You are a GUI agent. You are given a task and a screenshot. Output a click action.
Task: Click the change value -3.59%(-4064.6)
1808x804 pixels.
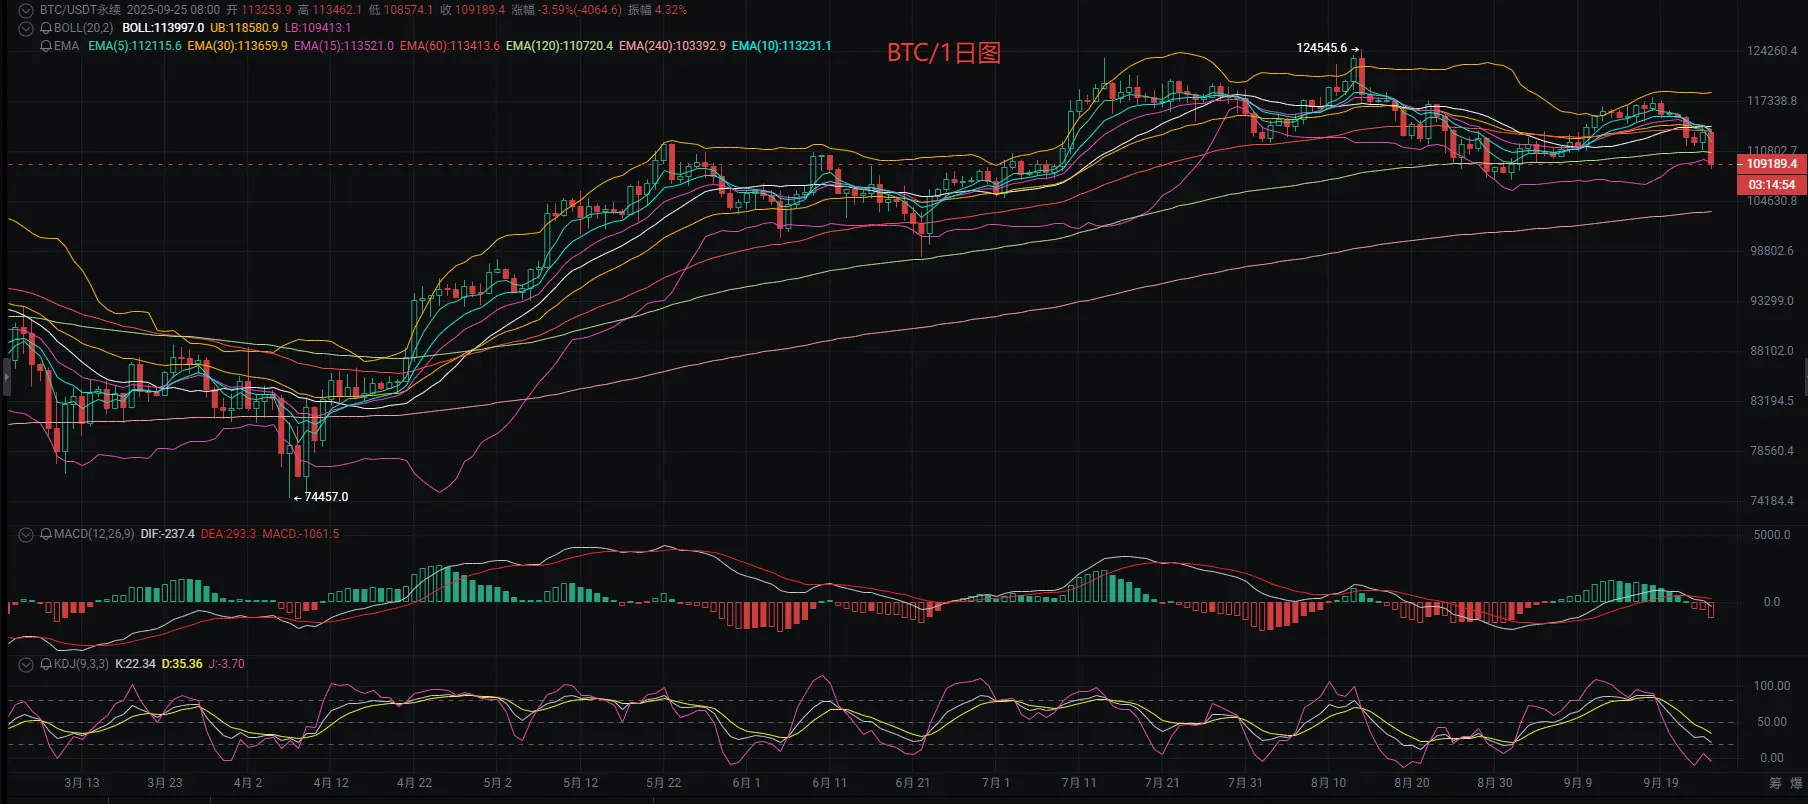tap(580, 10)
